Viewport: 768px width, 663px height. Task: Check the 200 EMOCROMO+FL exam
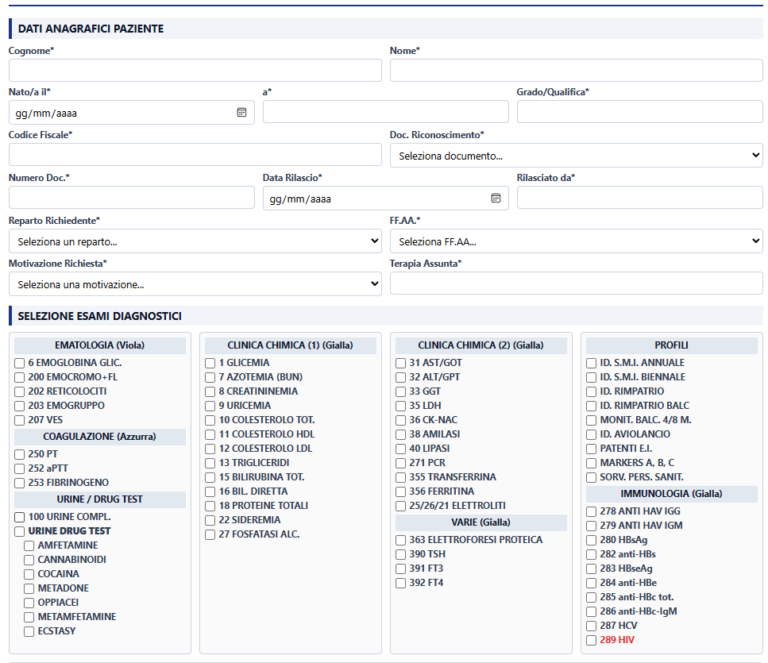pyautogui.click(x=20, y=378)
